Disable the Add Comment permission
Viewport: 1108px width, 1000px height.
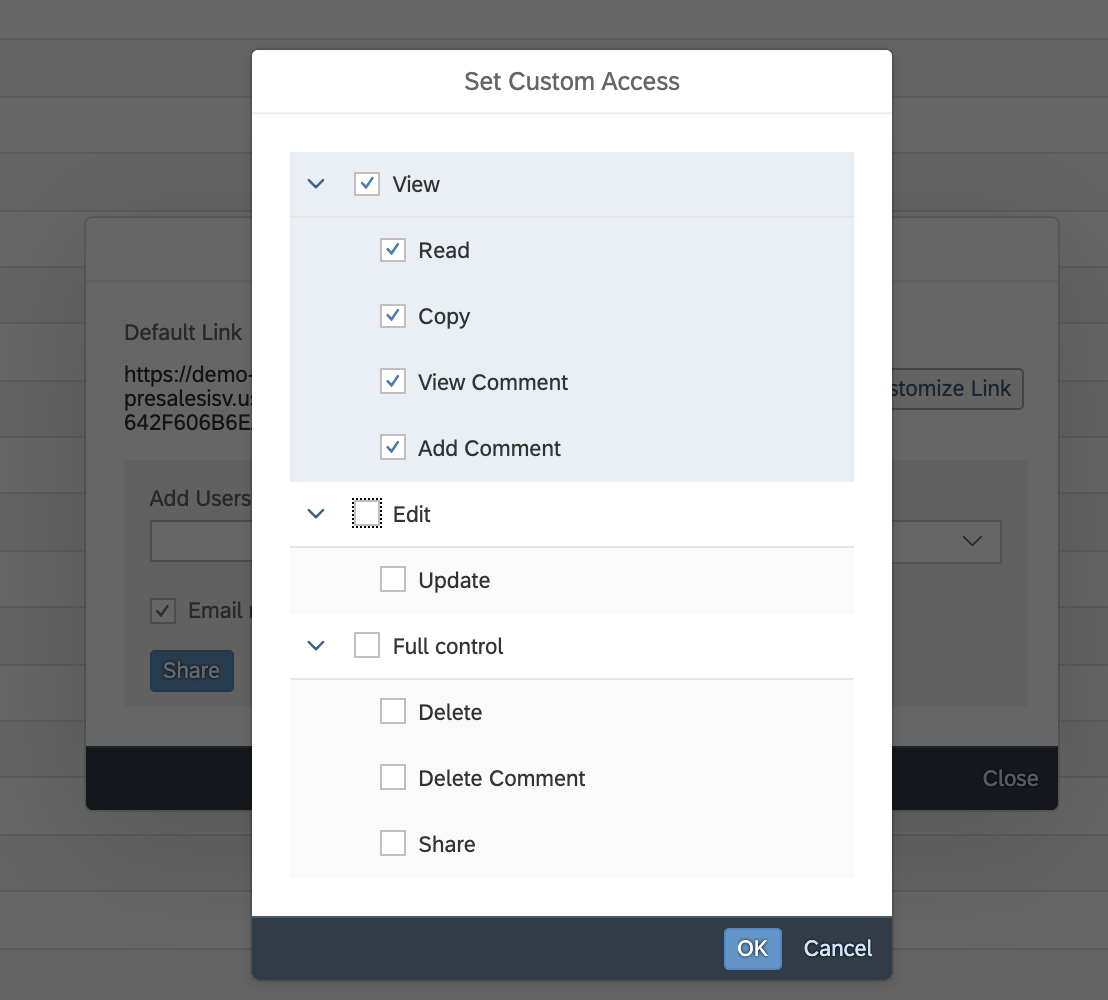393,448
